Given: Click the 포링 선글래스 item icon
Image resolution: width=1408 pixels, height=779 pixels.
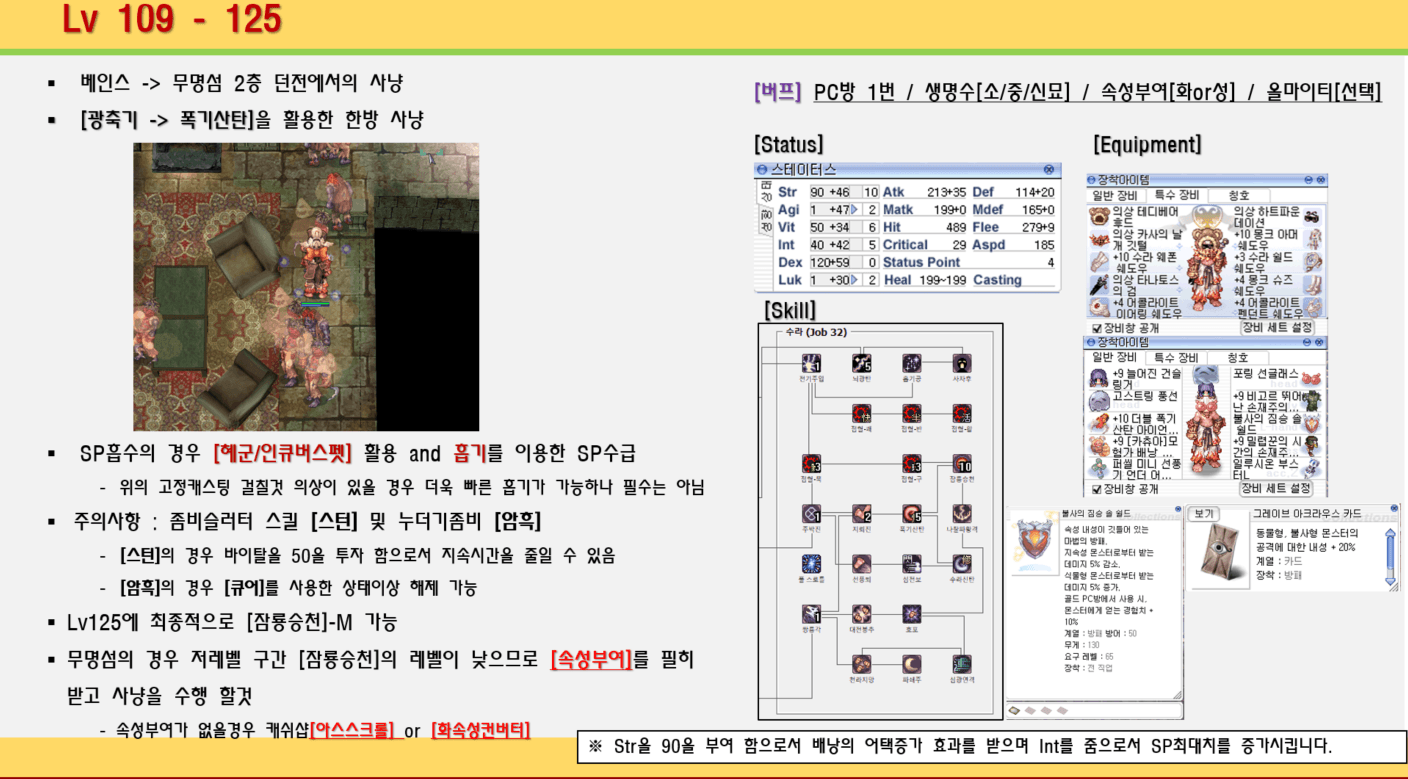Looking at the screenshot, I should coord(1311,377).
